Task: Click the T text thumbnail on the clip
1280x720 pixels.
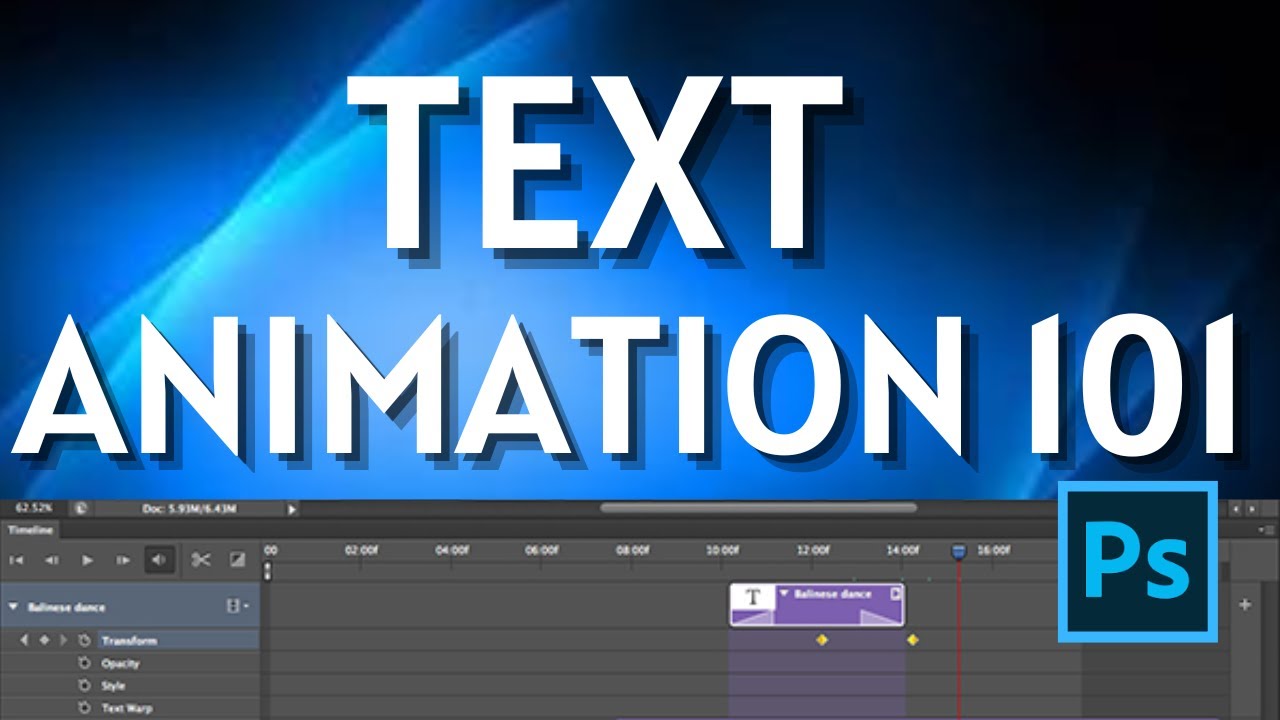Action: click(754, 598)
